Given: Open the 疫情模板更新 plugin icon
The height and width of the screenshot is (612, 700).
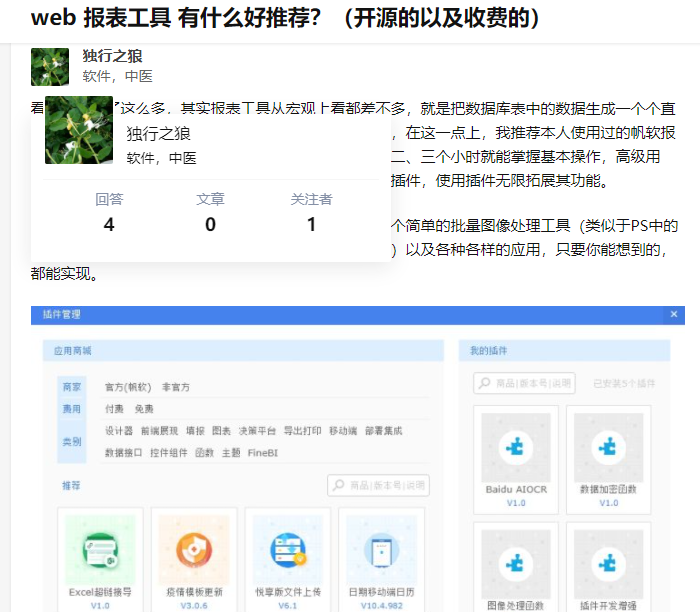Looking at the screenshot, I should [194, 550].
